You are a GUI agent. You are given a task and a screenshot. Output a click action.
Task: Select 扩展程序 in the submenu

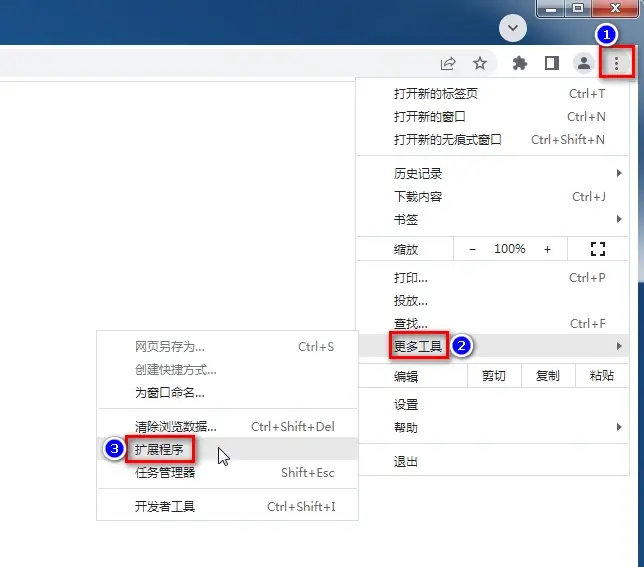point(160,450)
